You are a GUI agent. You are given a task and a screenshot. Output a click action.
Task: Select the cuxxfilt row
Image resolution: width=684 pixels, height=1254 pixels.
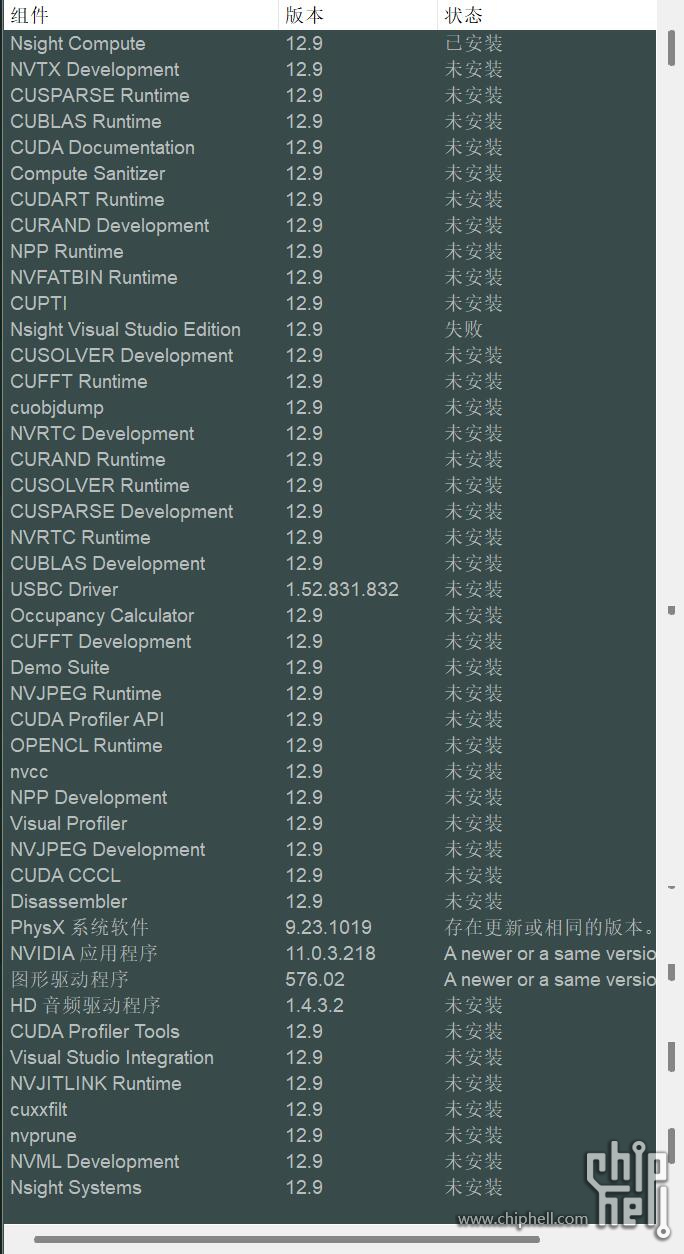click(330, 1110)
